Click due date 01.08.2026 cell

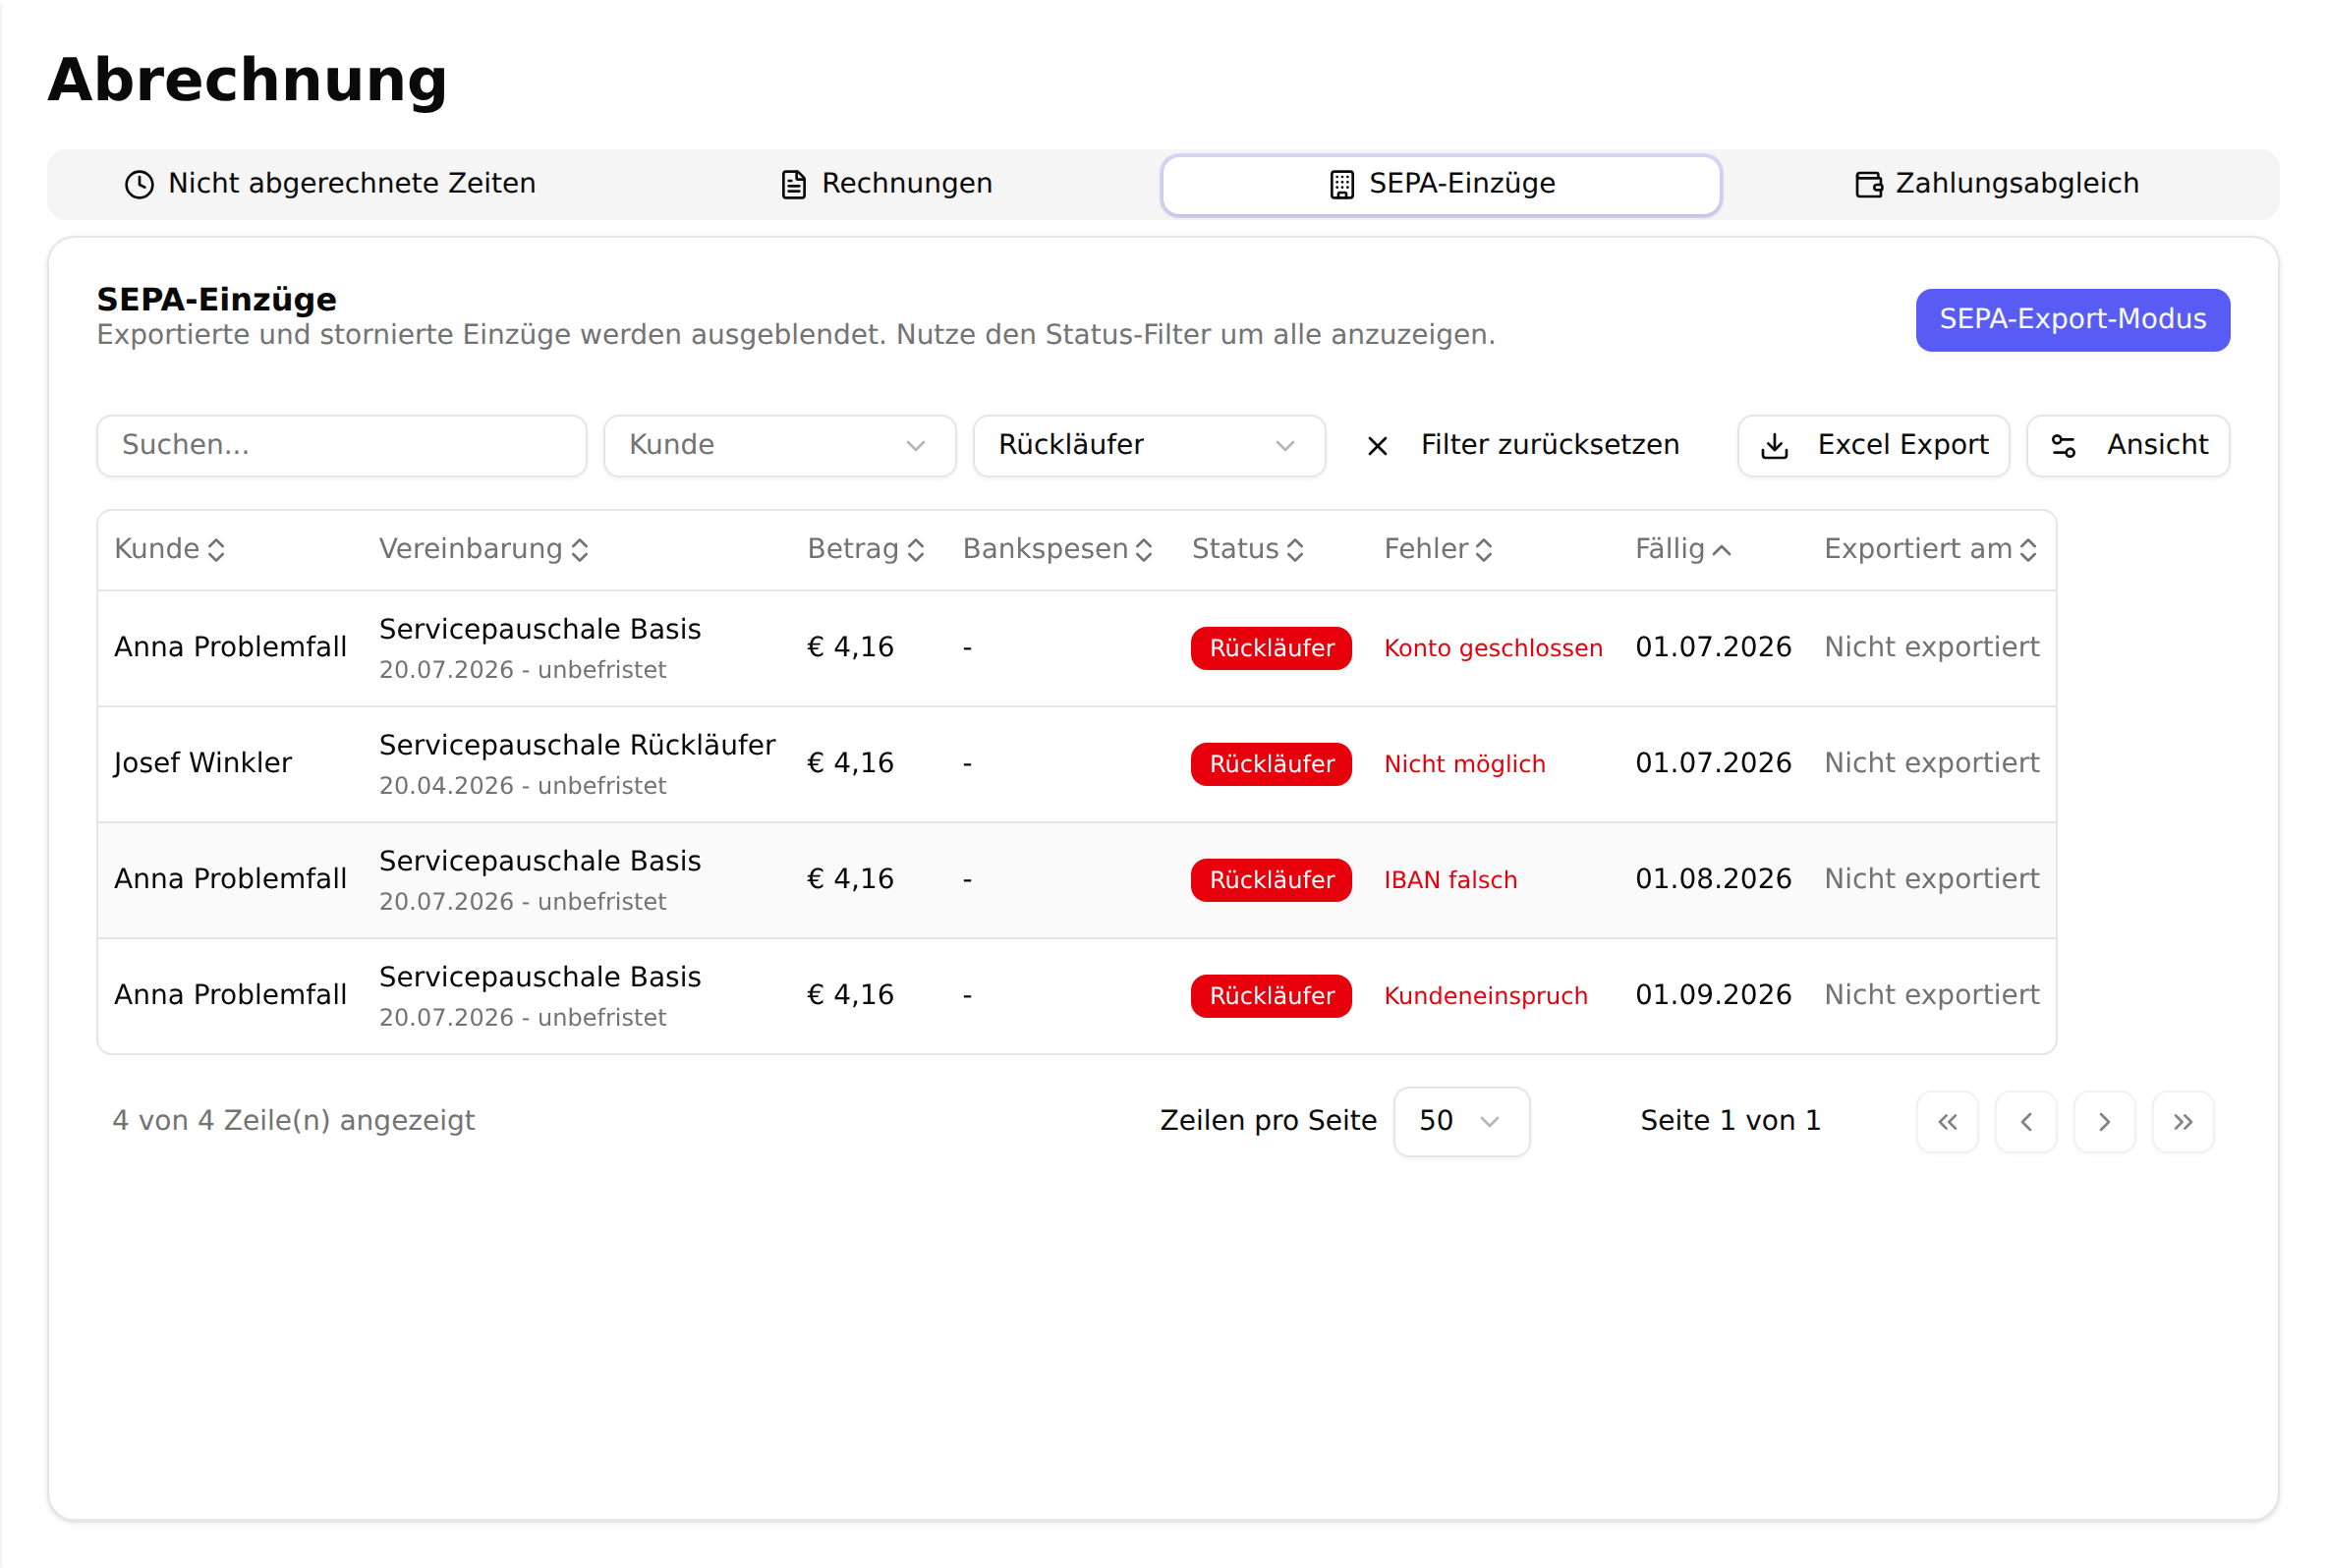pos(1713,879)
